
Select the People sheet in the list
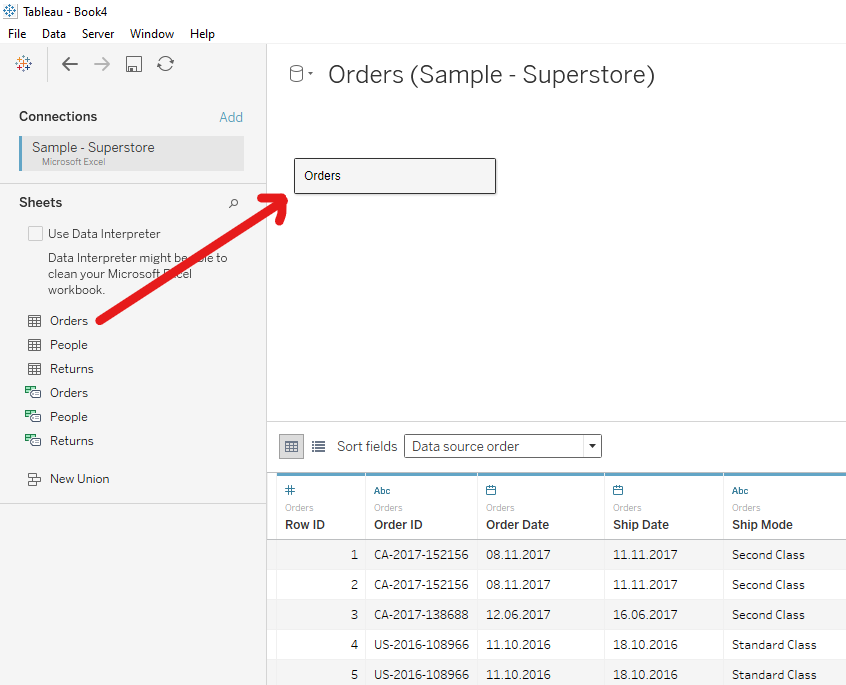(x=68, y=345)
